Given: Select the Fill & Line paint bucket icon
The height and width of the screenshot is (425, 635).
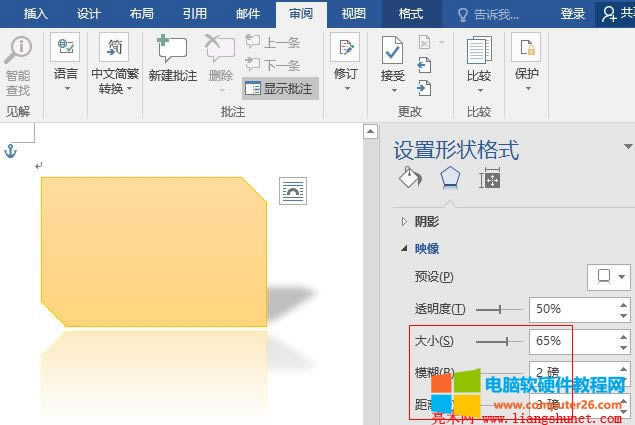Looking at the screenshot, I should [x=410, y=179].
